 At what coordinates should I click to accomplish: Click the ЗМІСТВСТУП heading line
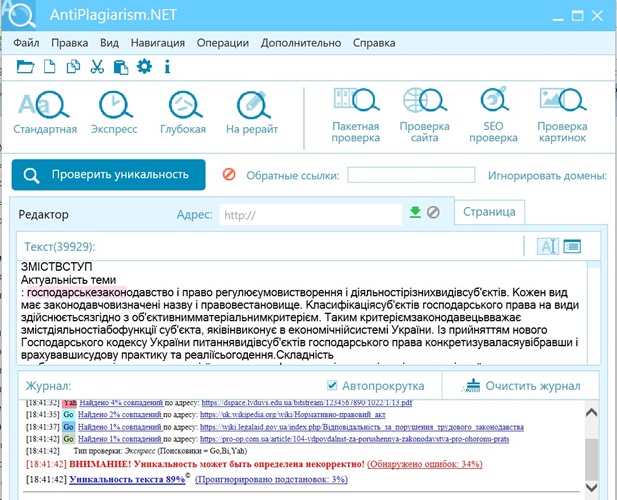tap(57, 267)
